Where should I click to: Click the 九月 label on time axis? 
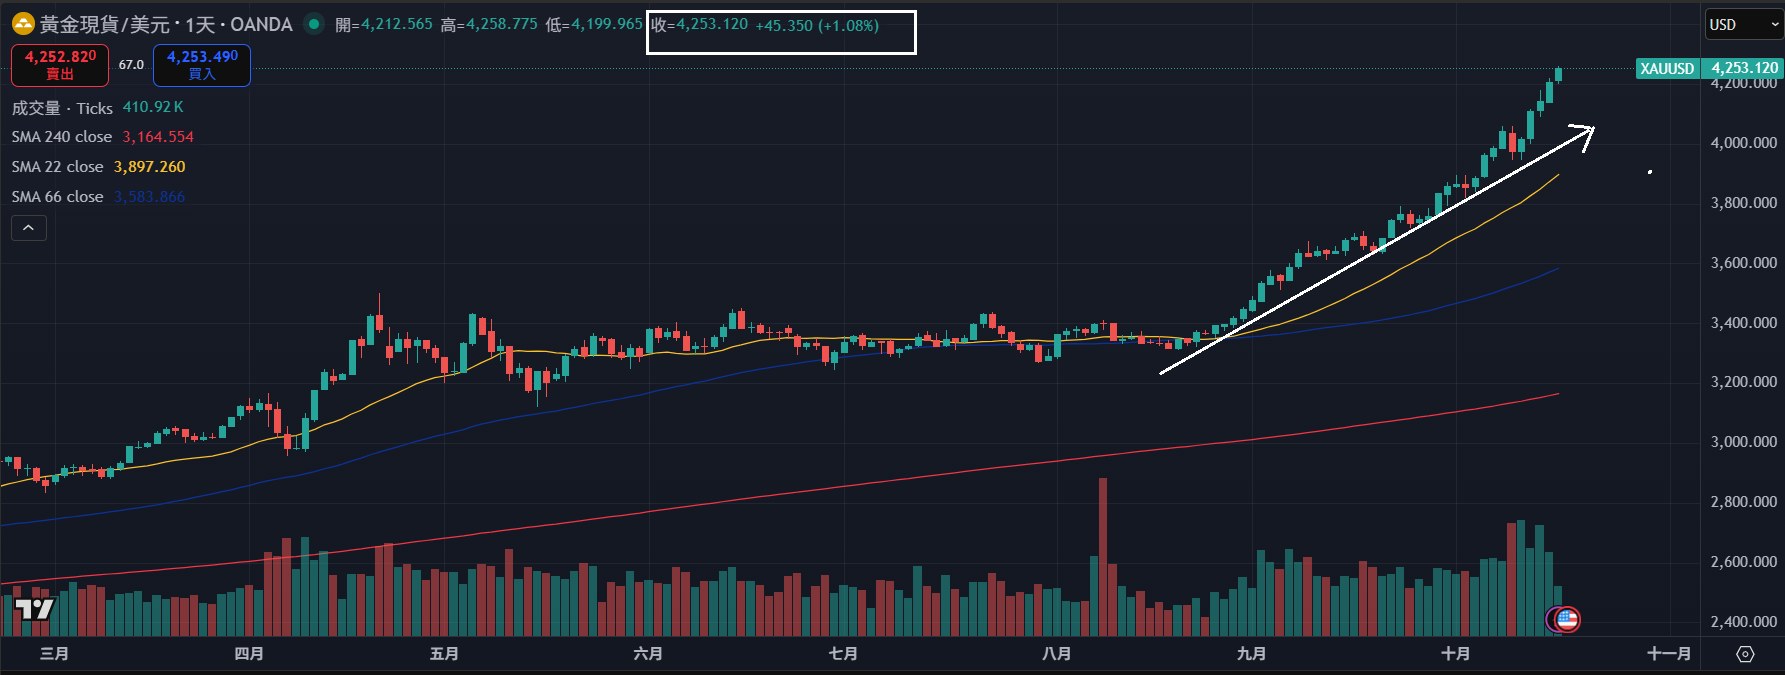point(1251,654)
